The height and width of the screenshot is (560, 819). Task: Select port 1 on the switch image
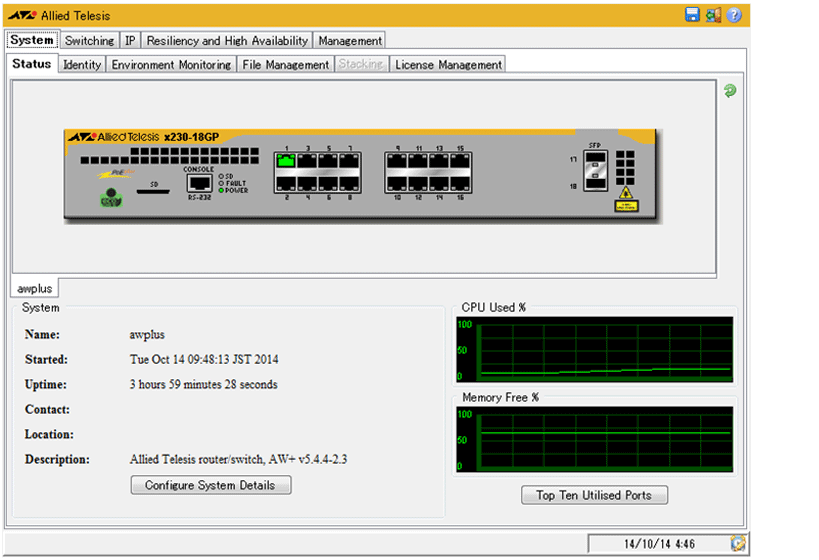(286, 160)
